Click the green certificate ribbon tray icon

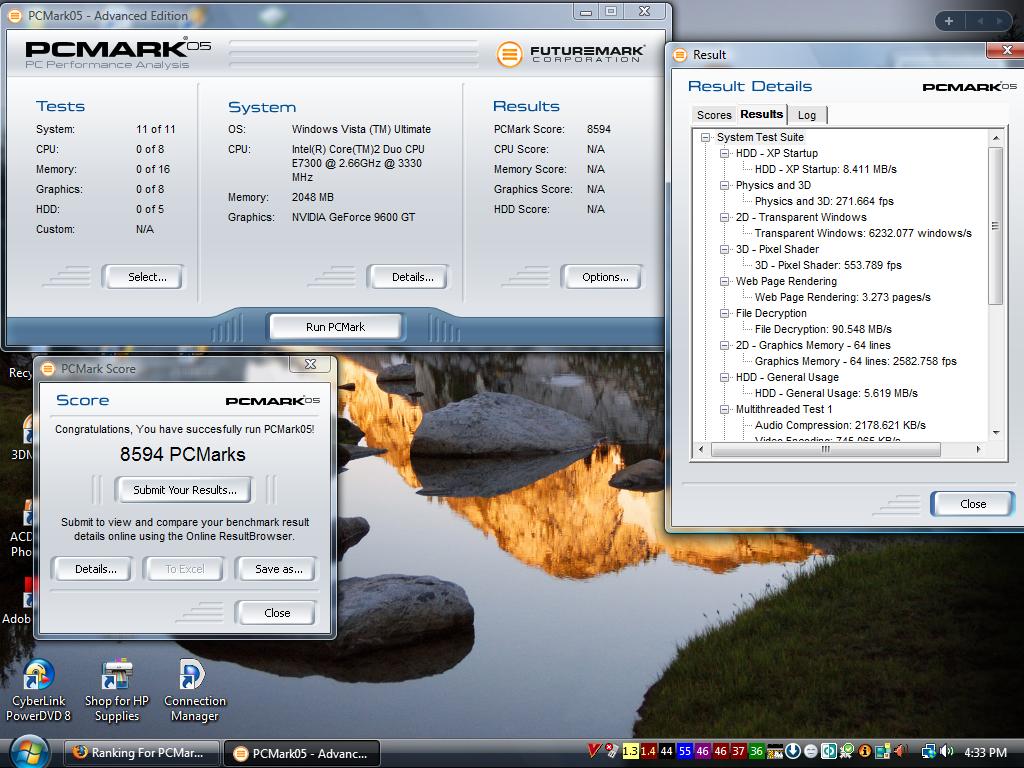click(x=847, y=751)
